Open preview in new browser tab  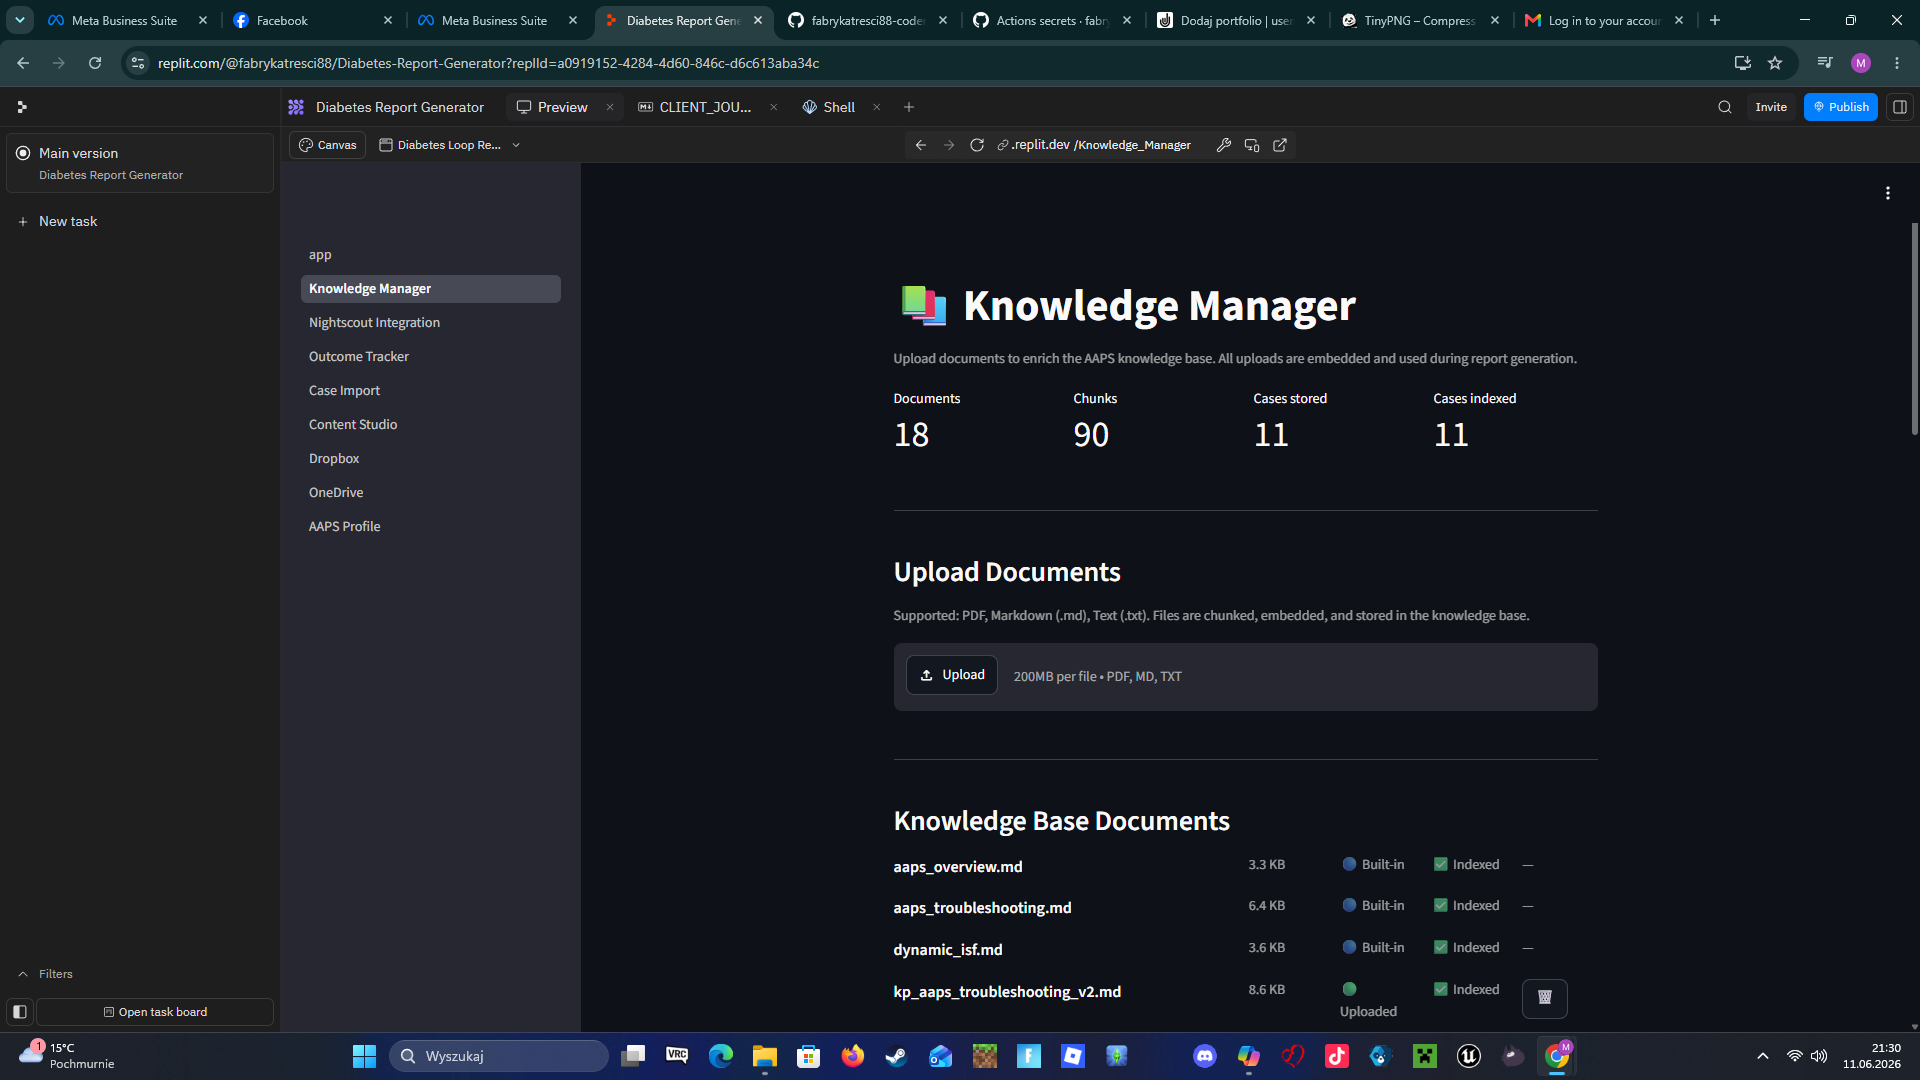point(1280,145)
